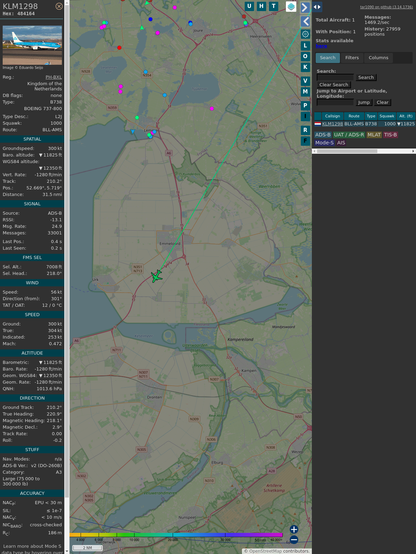The width and height of the screenshot is (416, 554).
Task: Switch to the Search tab
Action: [328, 58]
